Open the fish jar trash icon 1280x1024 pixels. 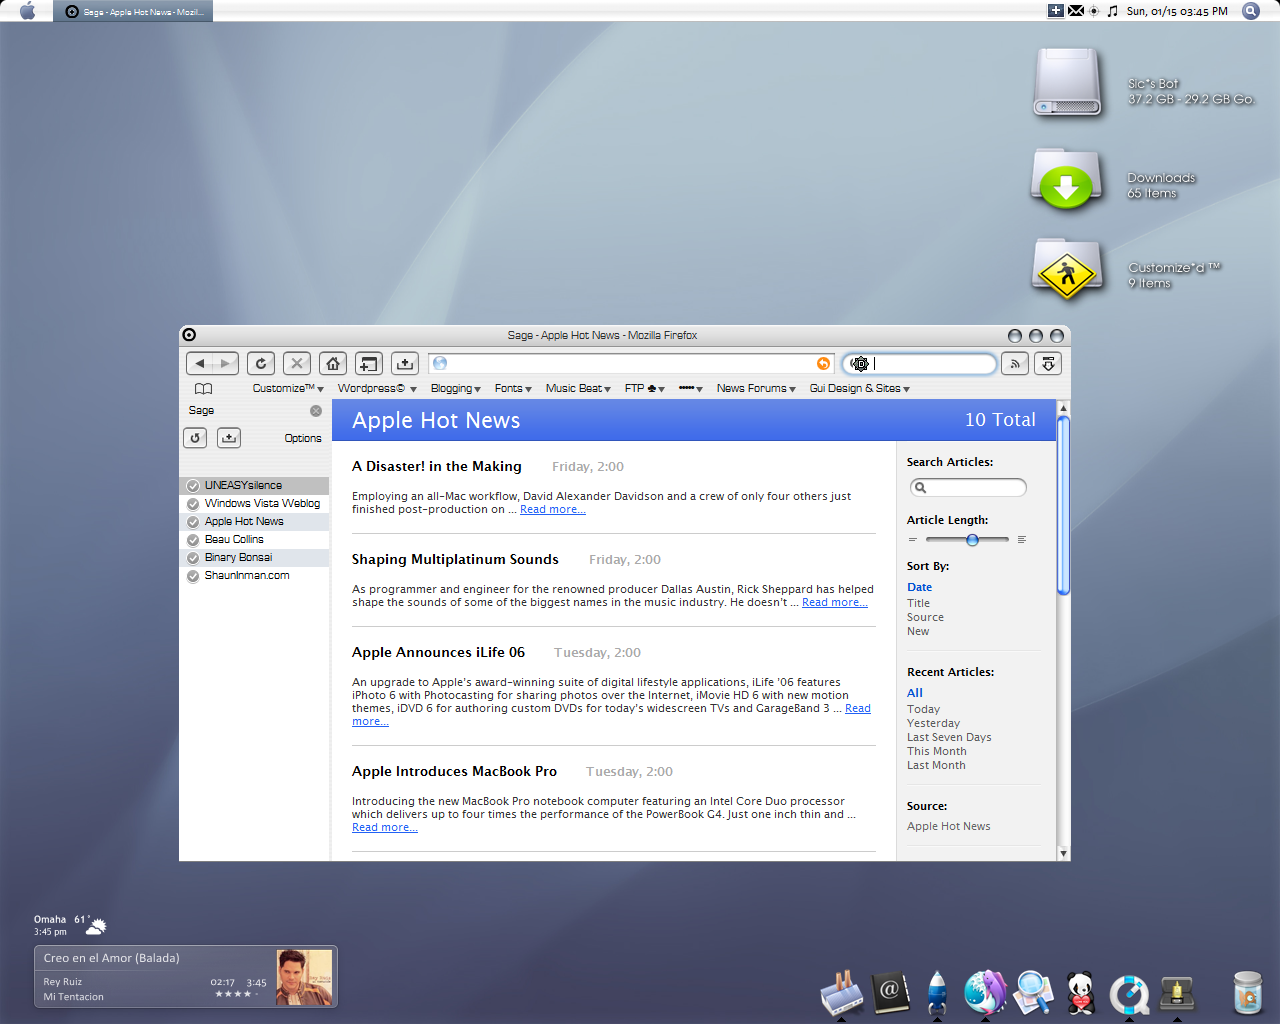[1247, 993]
